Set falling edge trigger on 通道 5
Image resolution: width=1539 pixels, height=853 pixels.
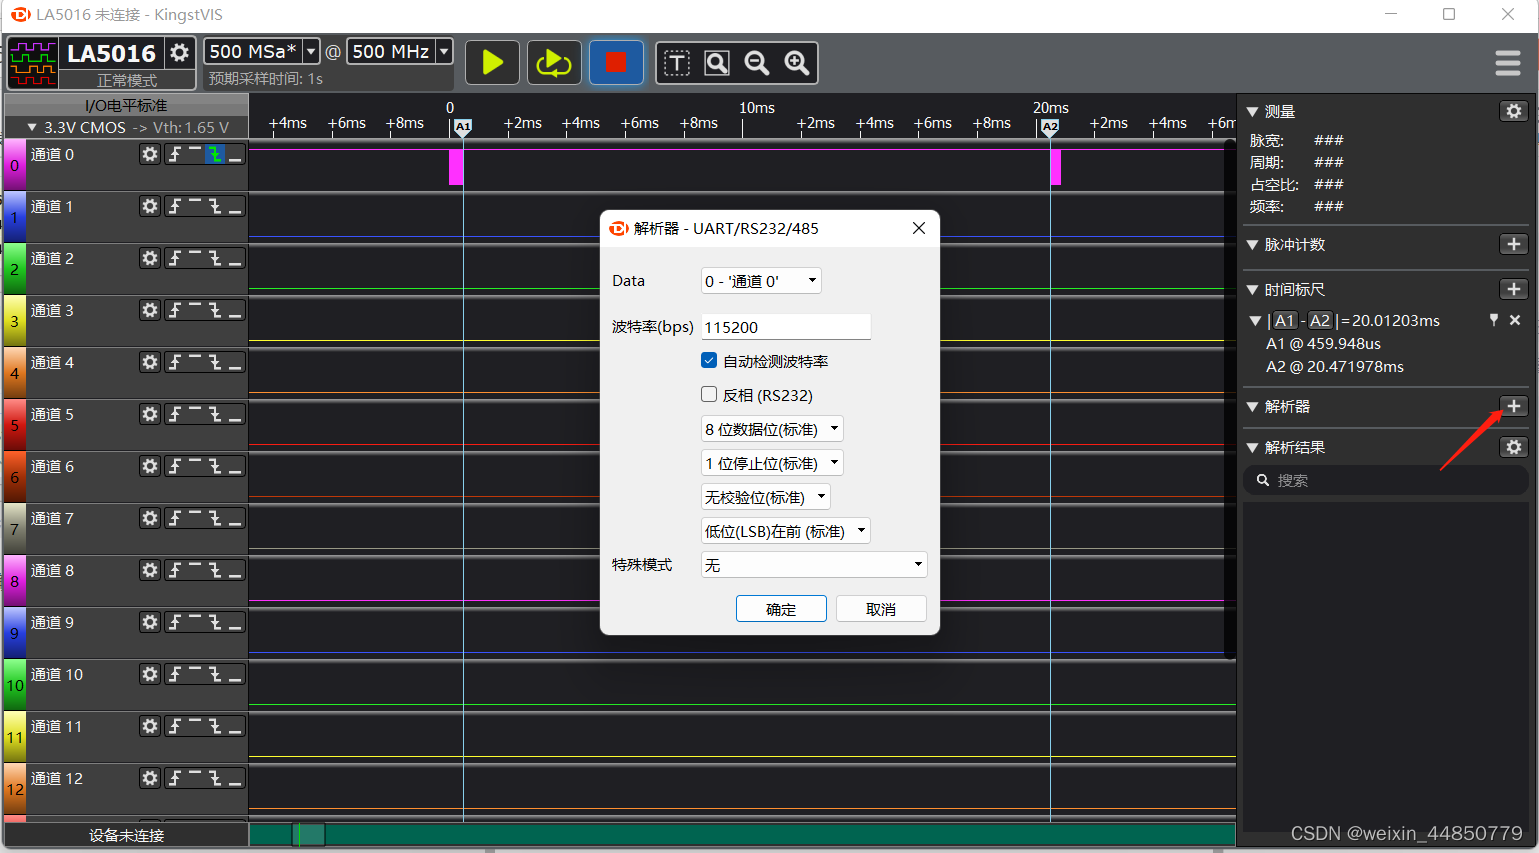(215, 414)
